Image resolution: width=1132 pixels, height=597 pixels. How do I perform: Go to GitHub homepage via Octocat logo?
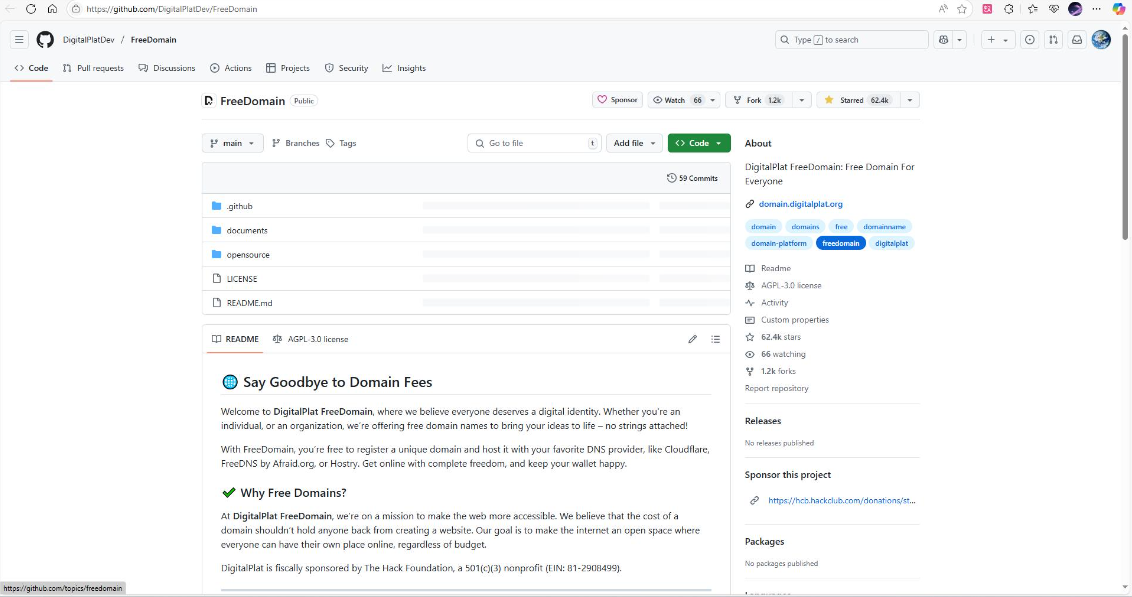45,40
